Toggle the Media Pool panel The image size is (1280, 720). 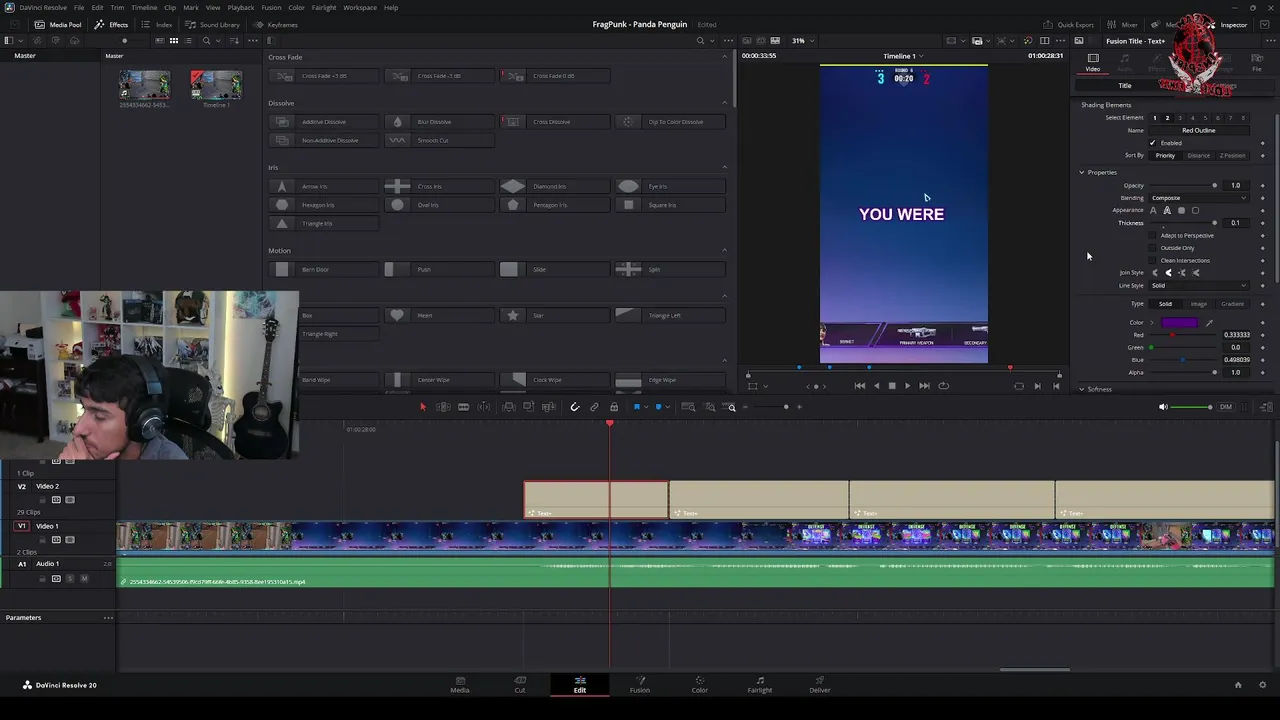coord(58,24)
